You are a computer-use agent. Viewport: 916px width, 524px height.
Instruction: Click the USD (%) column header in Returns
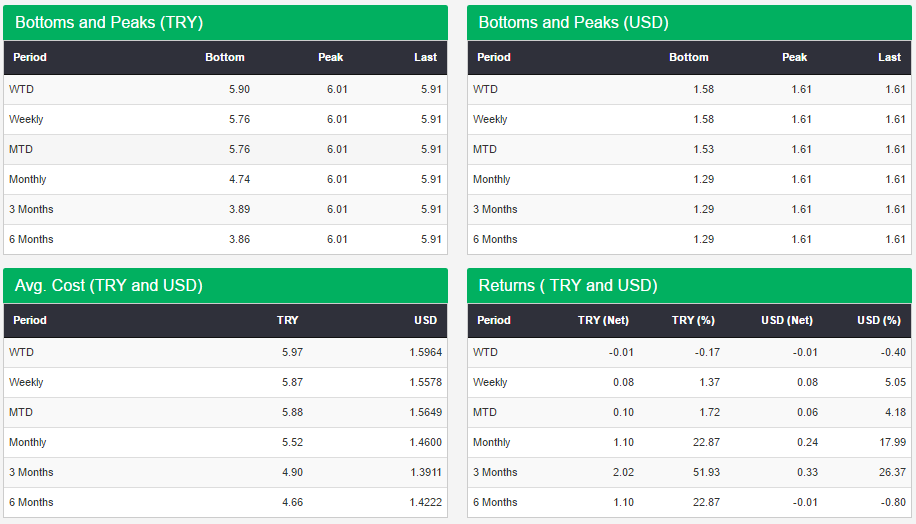[879, 320]
